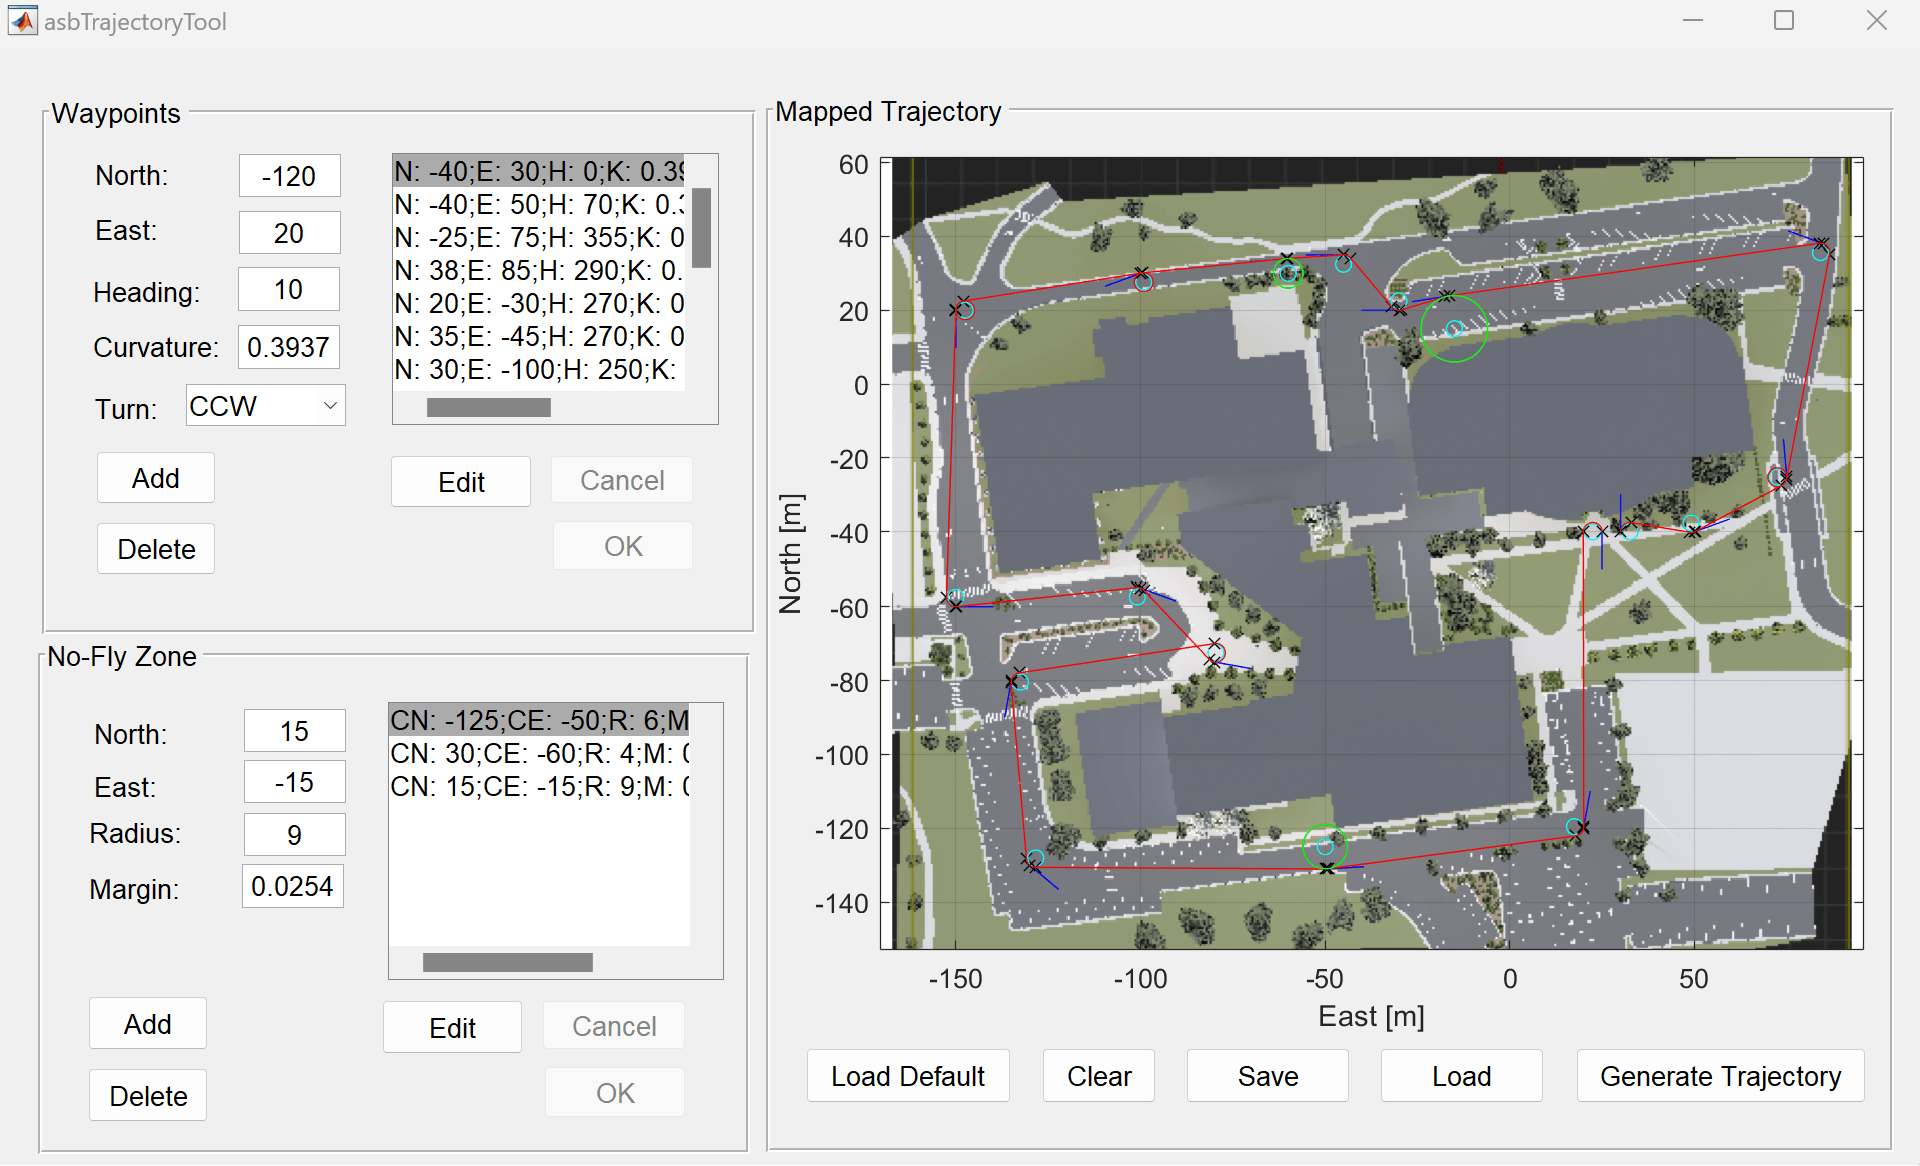Open the Turn dropdown arrow
The height and width of the screenshot is (1166, 1920).
coord(330,405)
